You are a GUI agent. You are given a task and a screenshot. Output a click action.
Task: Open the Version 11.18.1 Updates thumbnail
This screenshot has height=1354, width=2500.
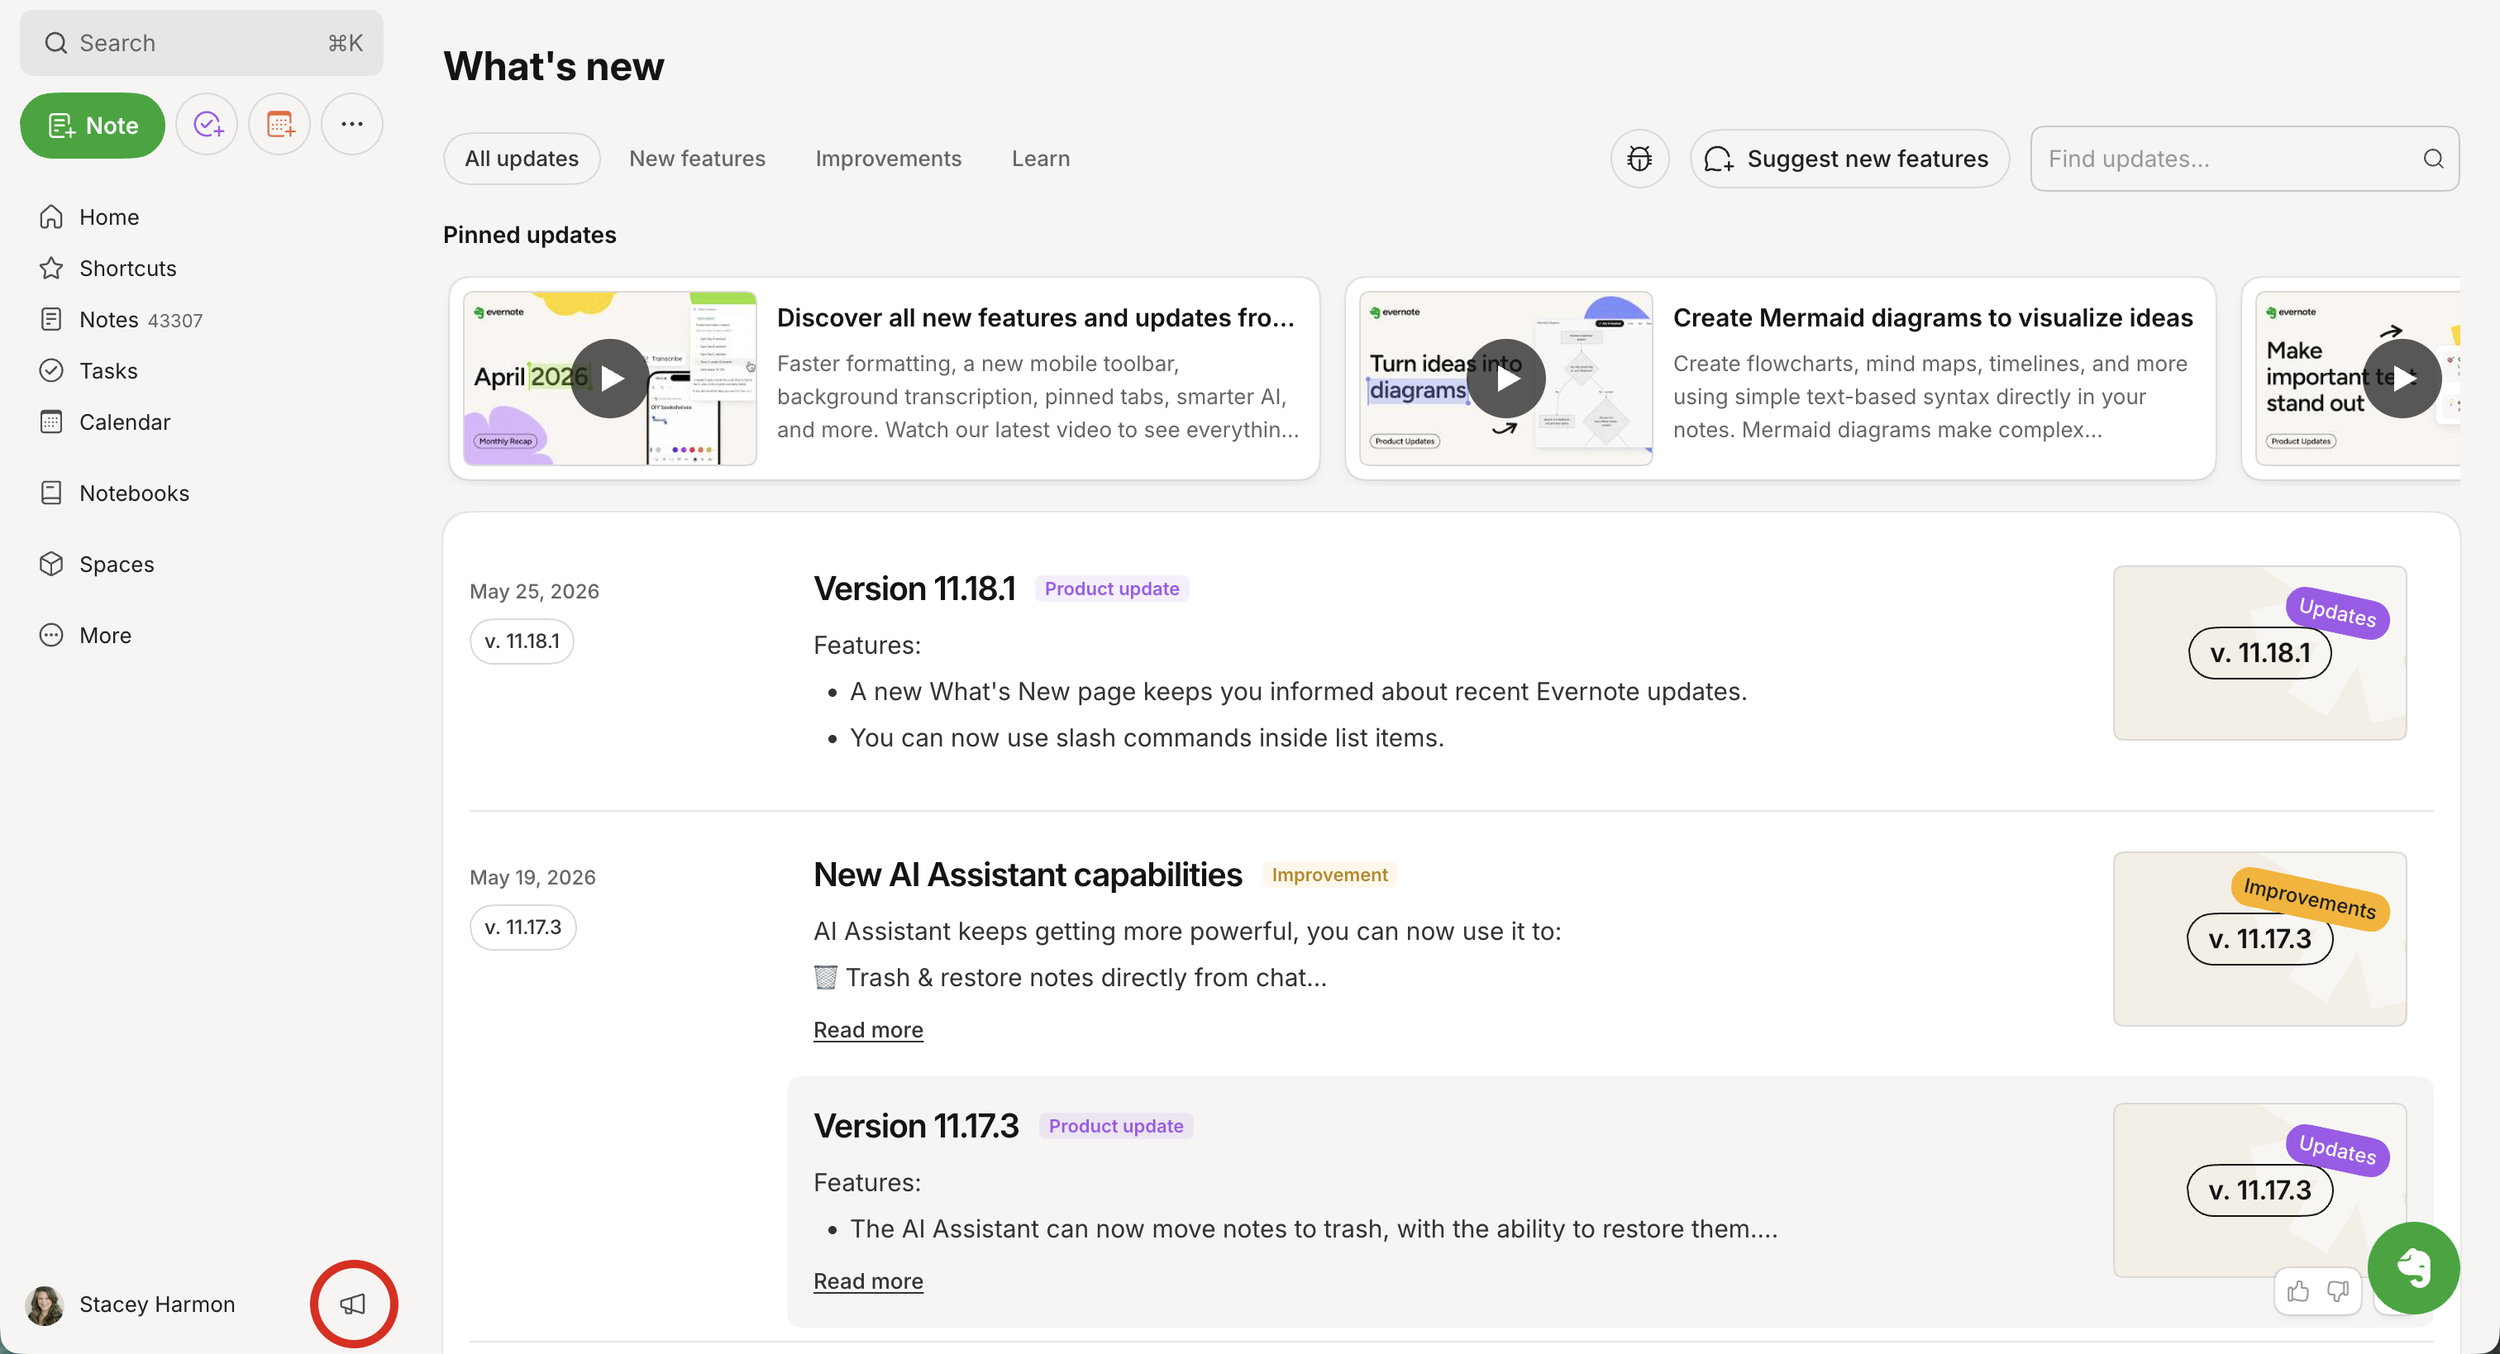point(2260,653)
